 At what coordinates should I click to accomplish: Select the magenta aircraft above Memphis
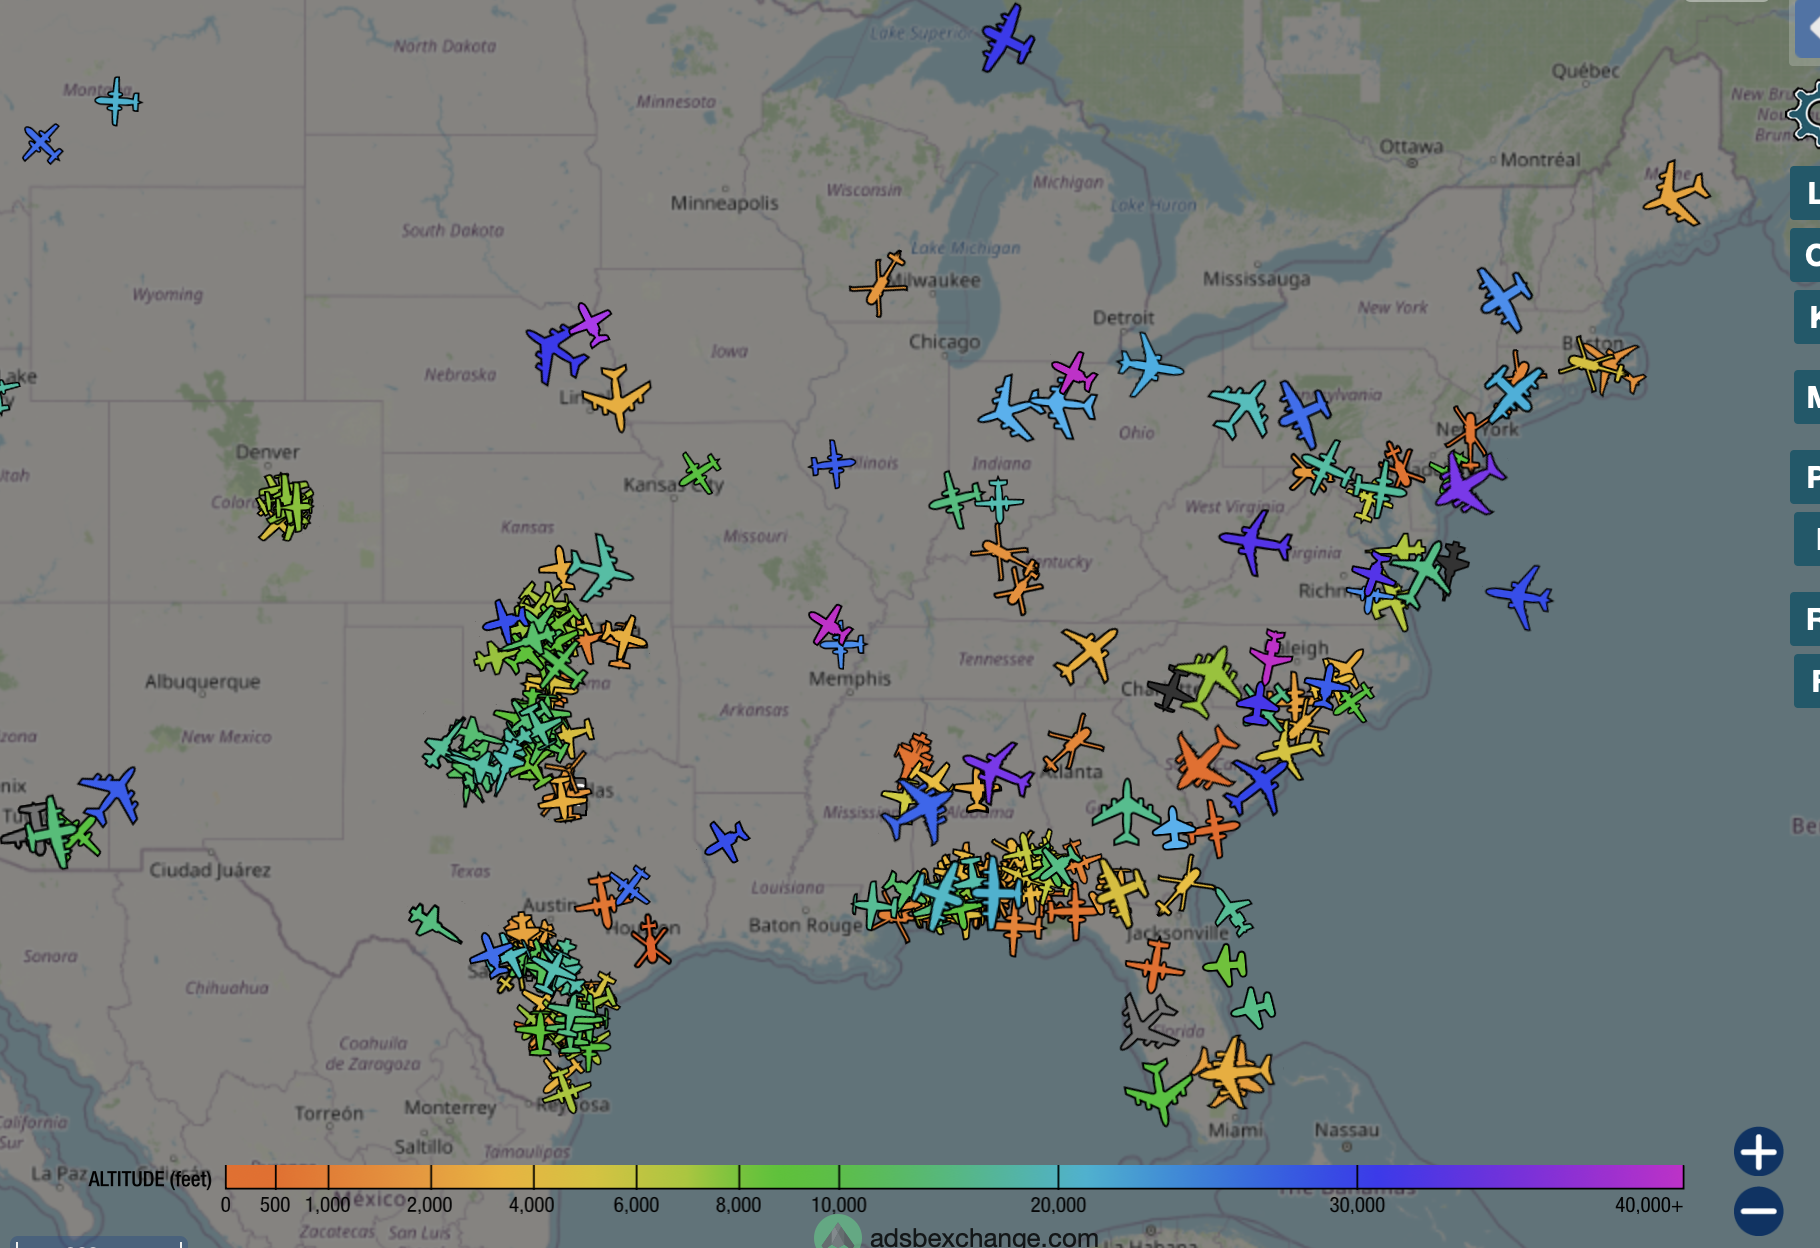click(x=828, y=624)
